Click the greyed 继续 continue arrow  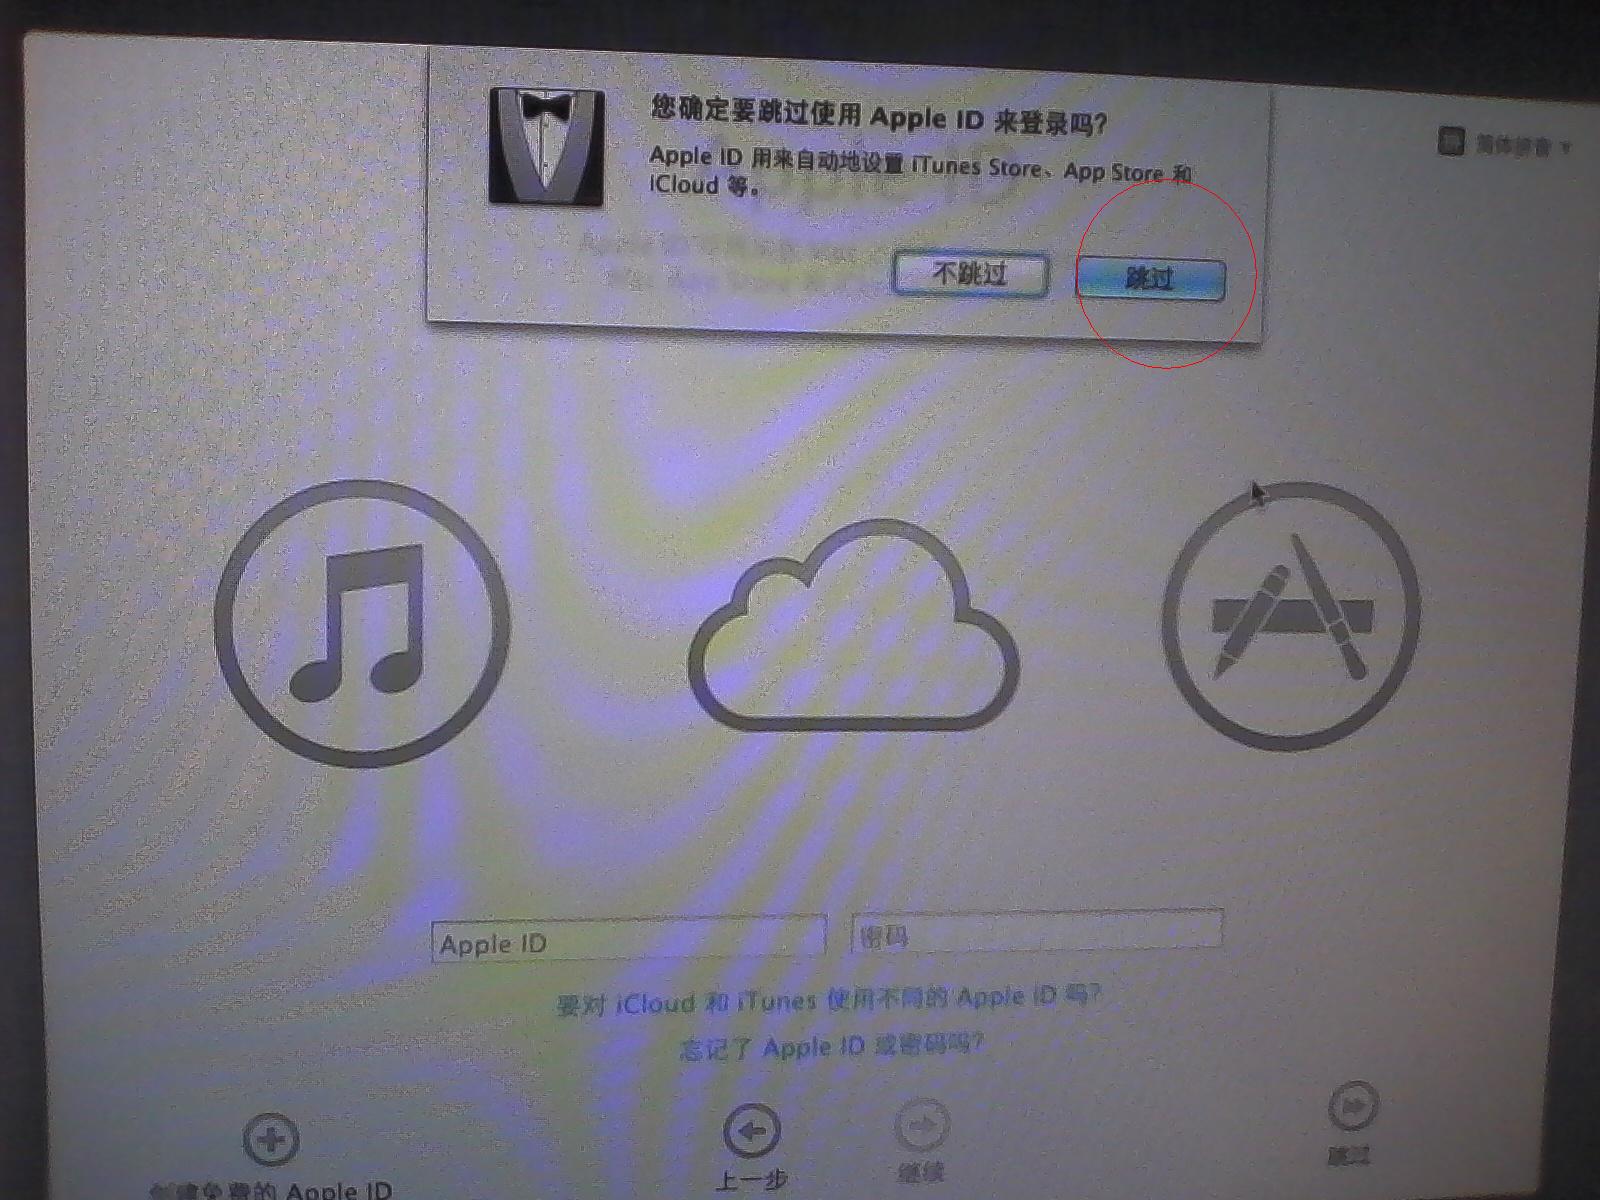[x=921, y=1127]
